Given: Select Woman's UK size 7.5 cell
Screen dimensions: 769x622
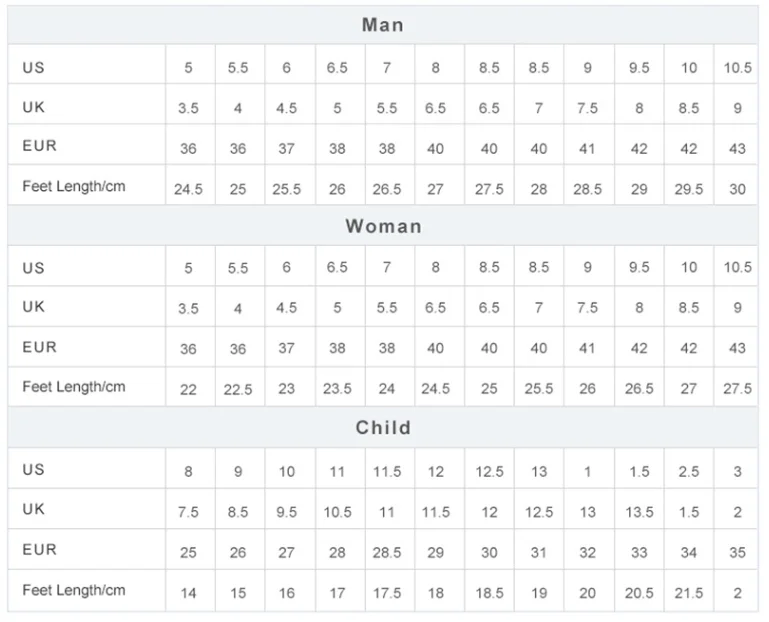Looking at the screenshot, I should click(587, 308).
